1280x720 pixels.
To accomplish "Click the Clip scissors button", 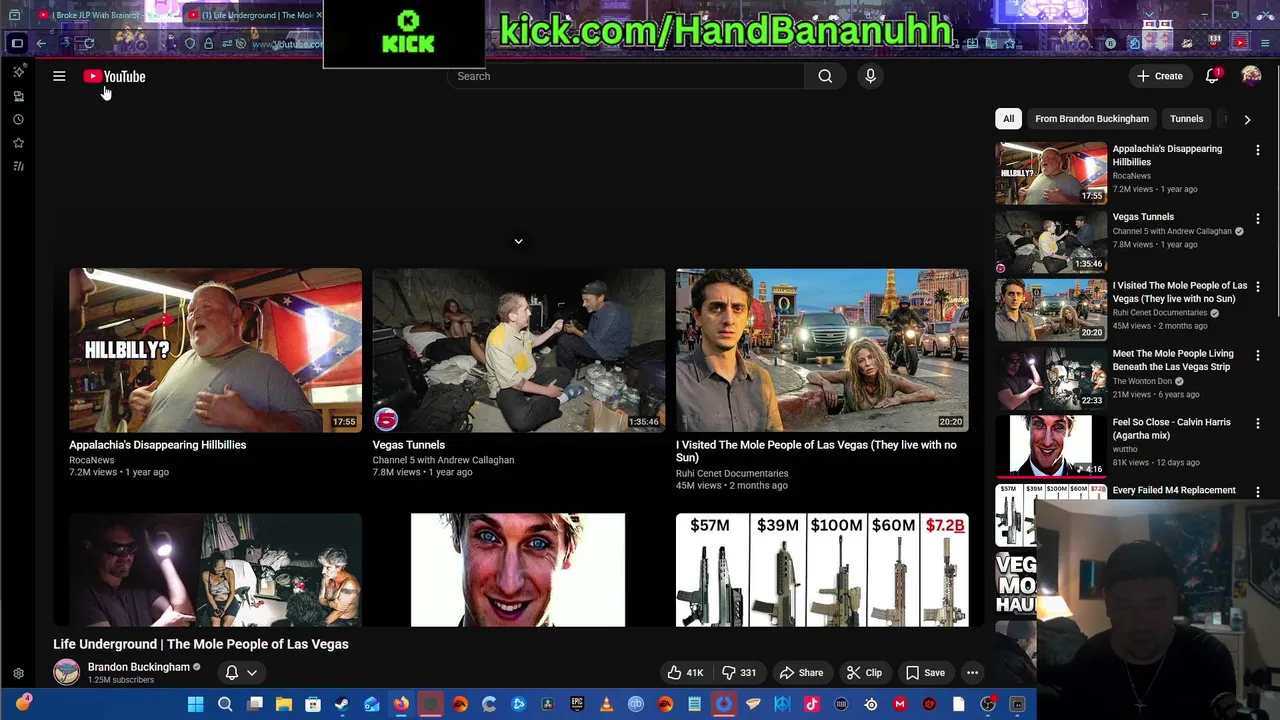I will click(x=864, y=673).
